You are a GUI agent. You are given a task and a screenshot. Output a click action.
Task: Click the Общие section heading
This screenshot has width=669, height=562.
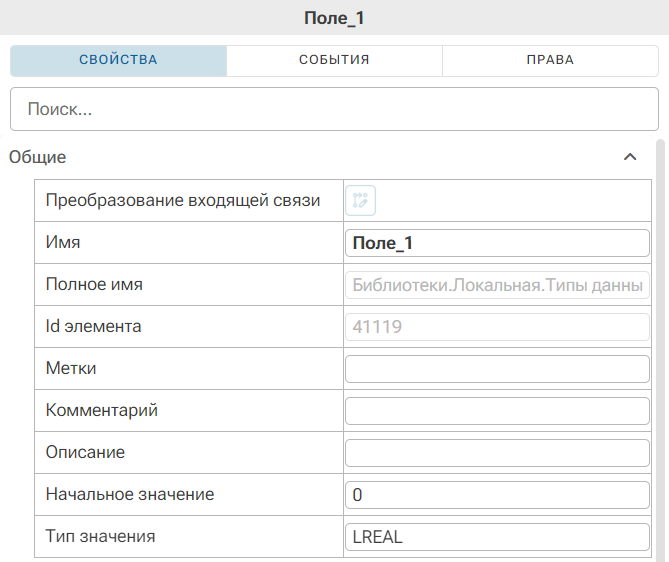pos(38,157)
